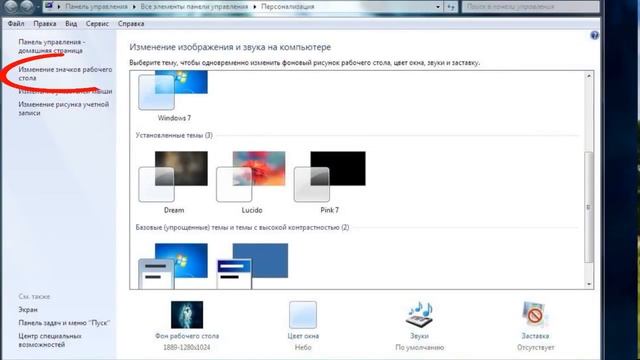Screen dimensions: 640x360
Task: Click the theme list scrollbar up arrow
Action: coord(589,76)
